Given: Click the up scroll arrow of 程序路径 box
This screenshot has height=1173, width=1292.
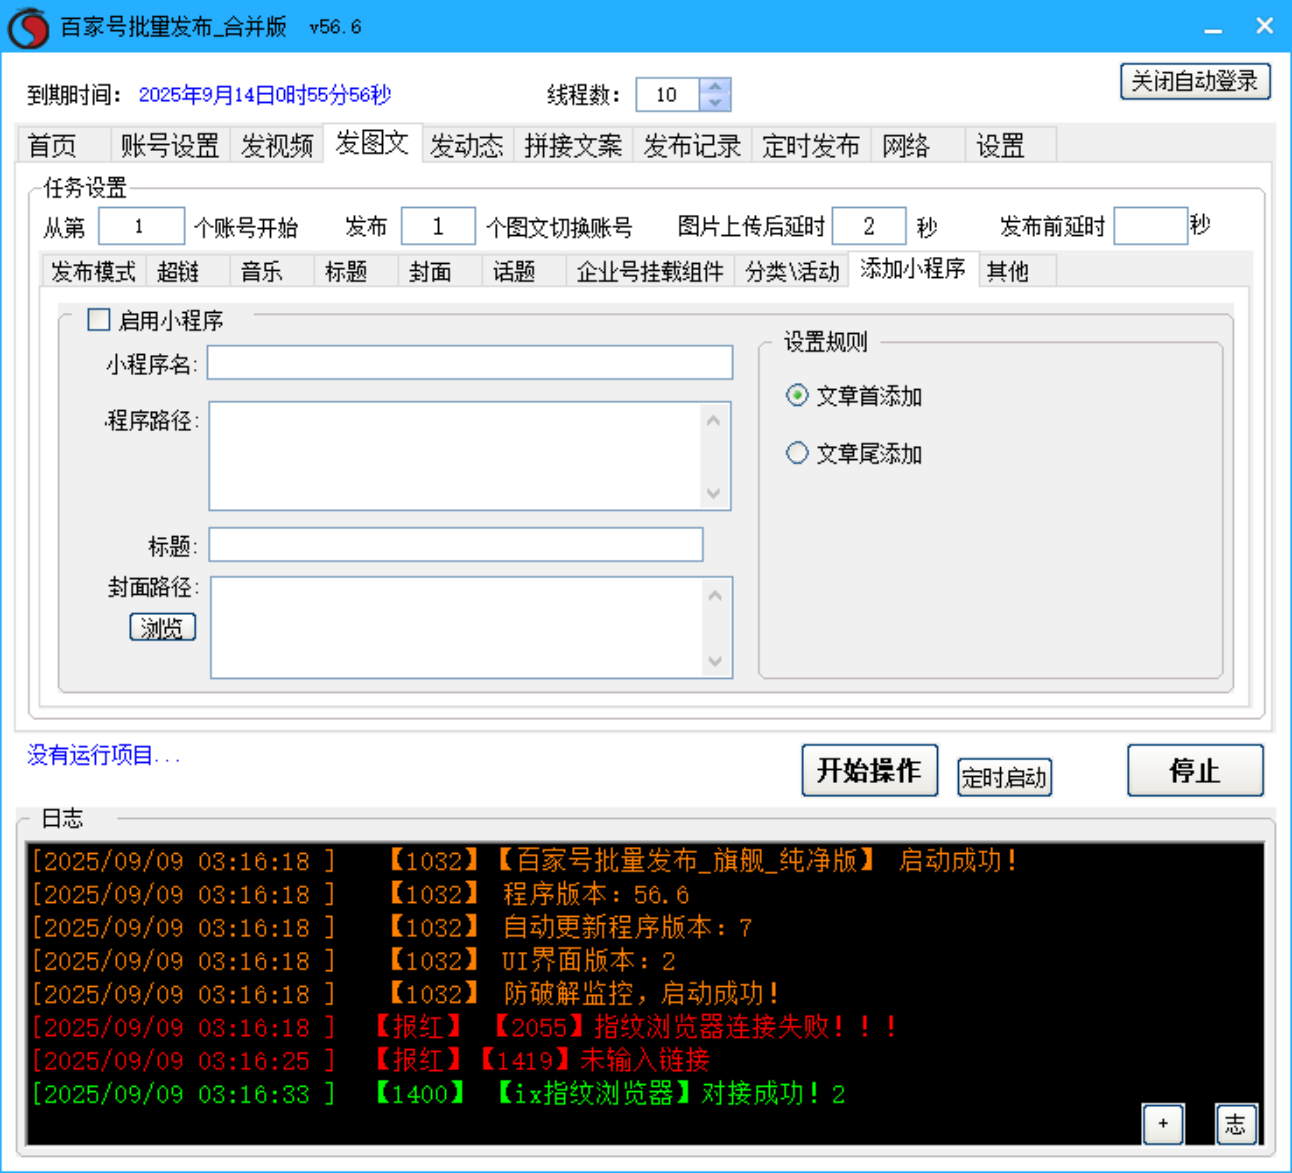Looking at the screenshot, I should click(713, 421).
